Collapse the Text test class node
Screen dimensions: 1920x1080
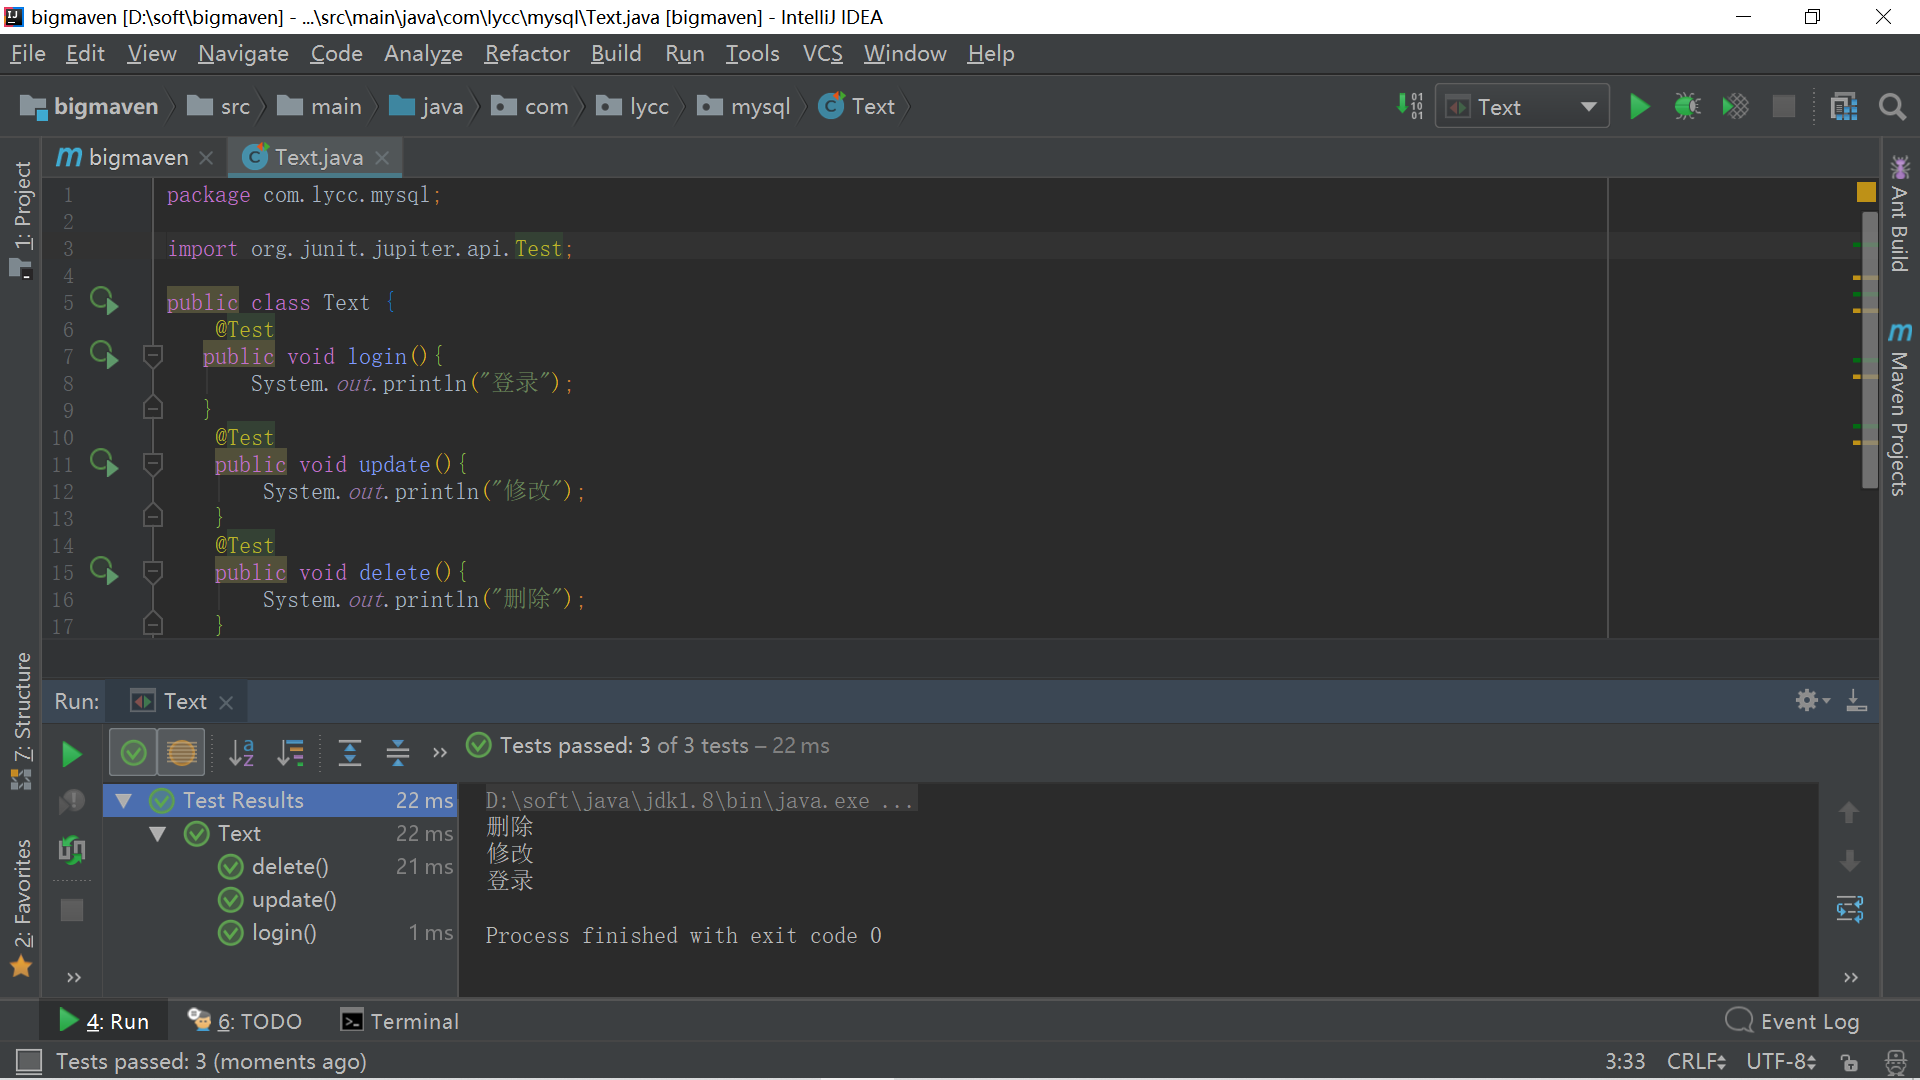coord(158,833)
